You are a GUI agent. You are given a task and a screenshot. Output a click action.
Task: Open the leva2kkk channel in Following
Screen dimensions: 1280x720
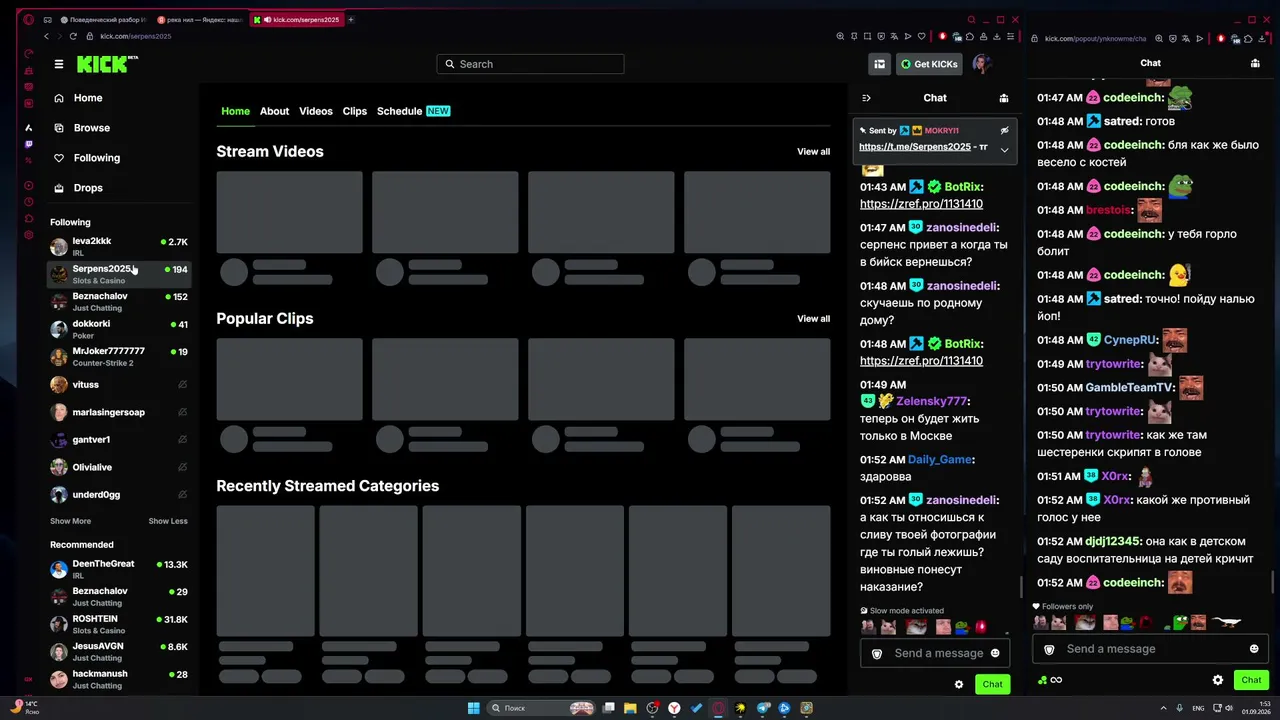(x=120, y=246)
